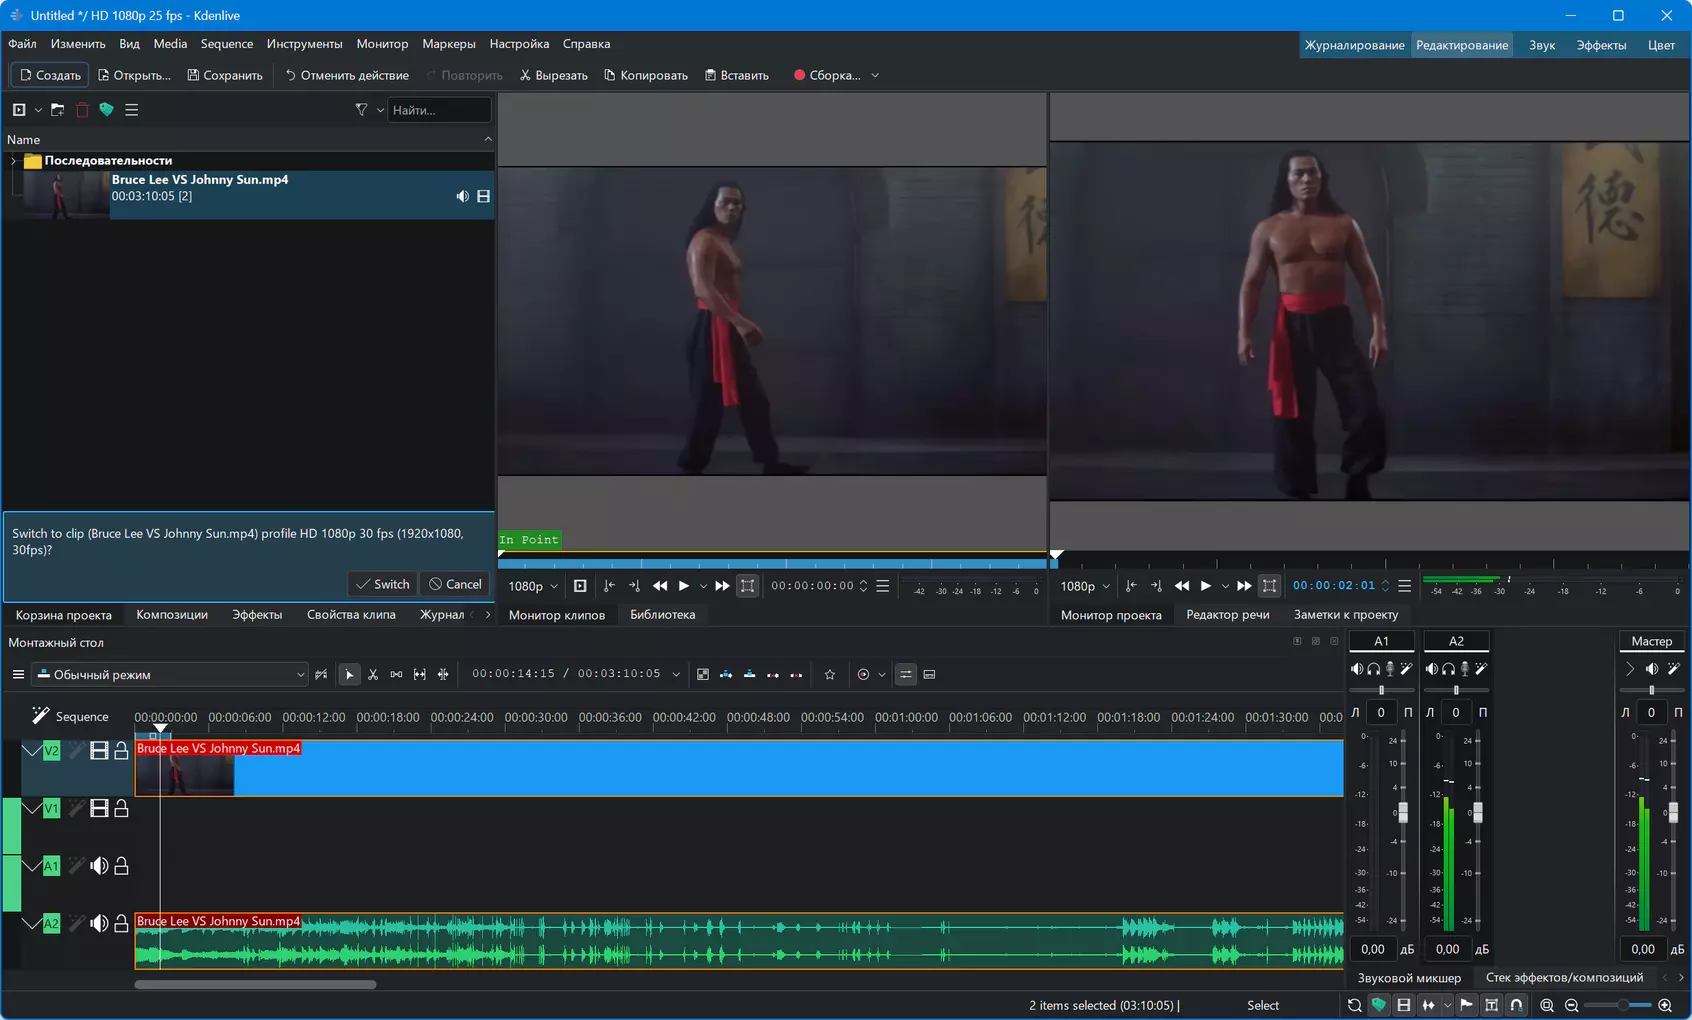
Task: Toggle mute on mixer channel A1
Action: 1357,669
